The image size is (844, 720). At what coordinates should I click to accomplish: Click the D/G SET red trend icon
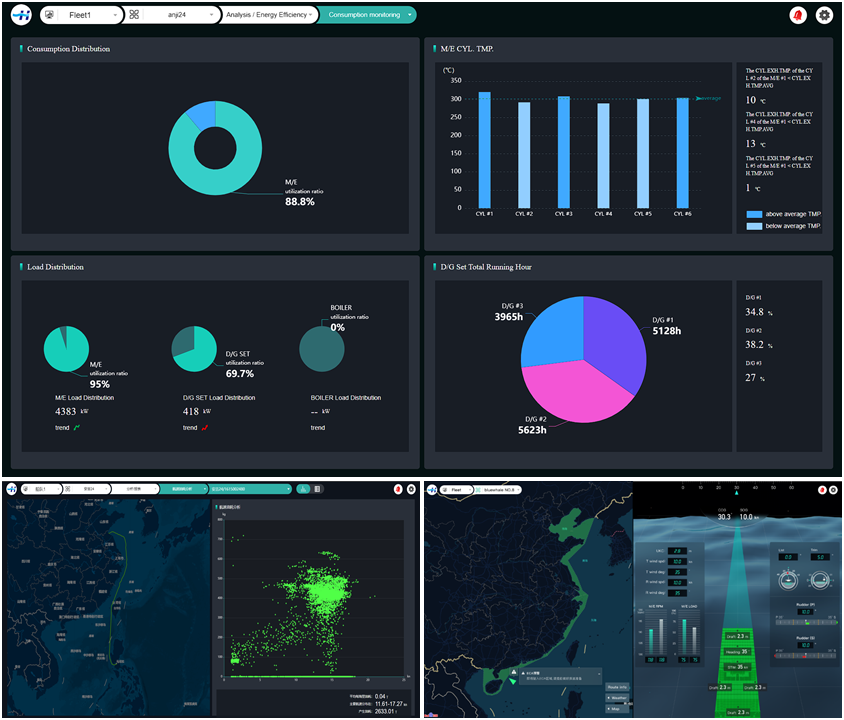click(205, 428)
